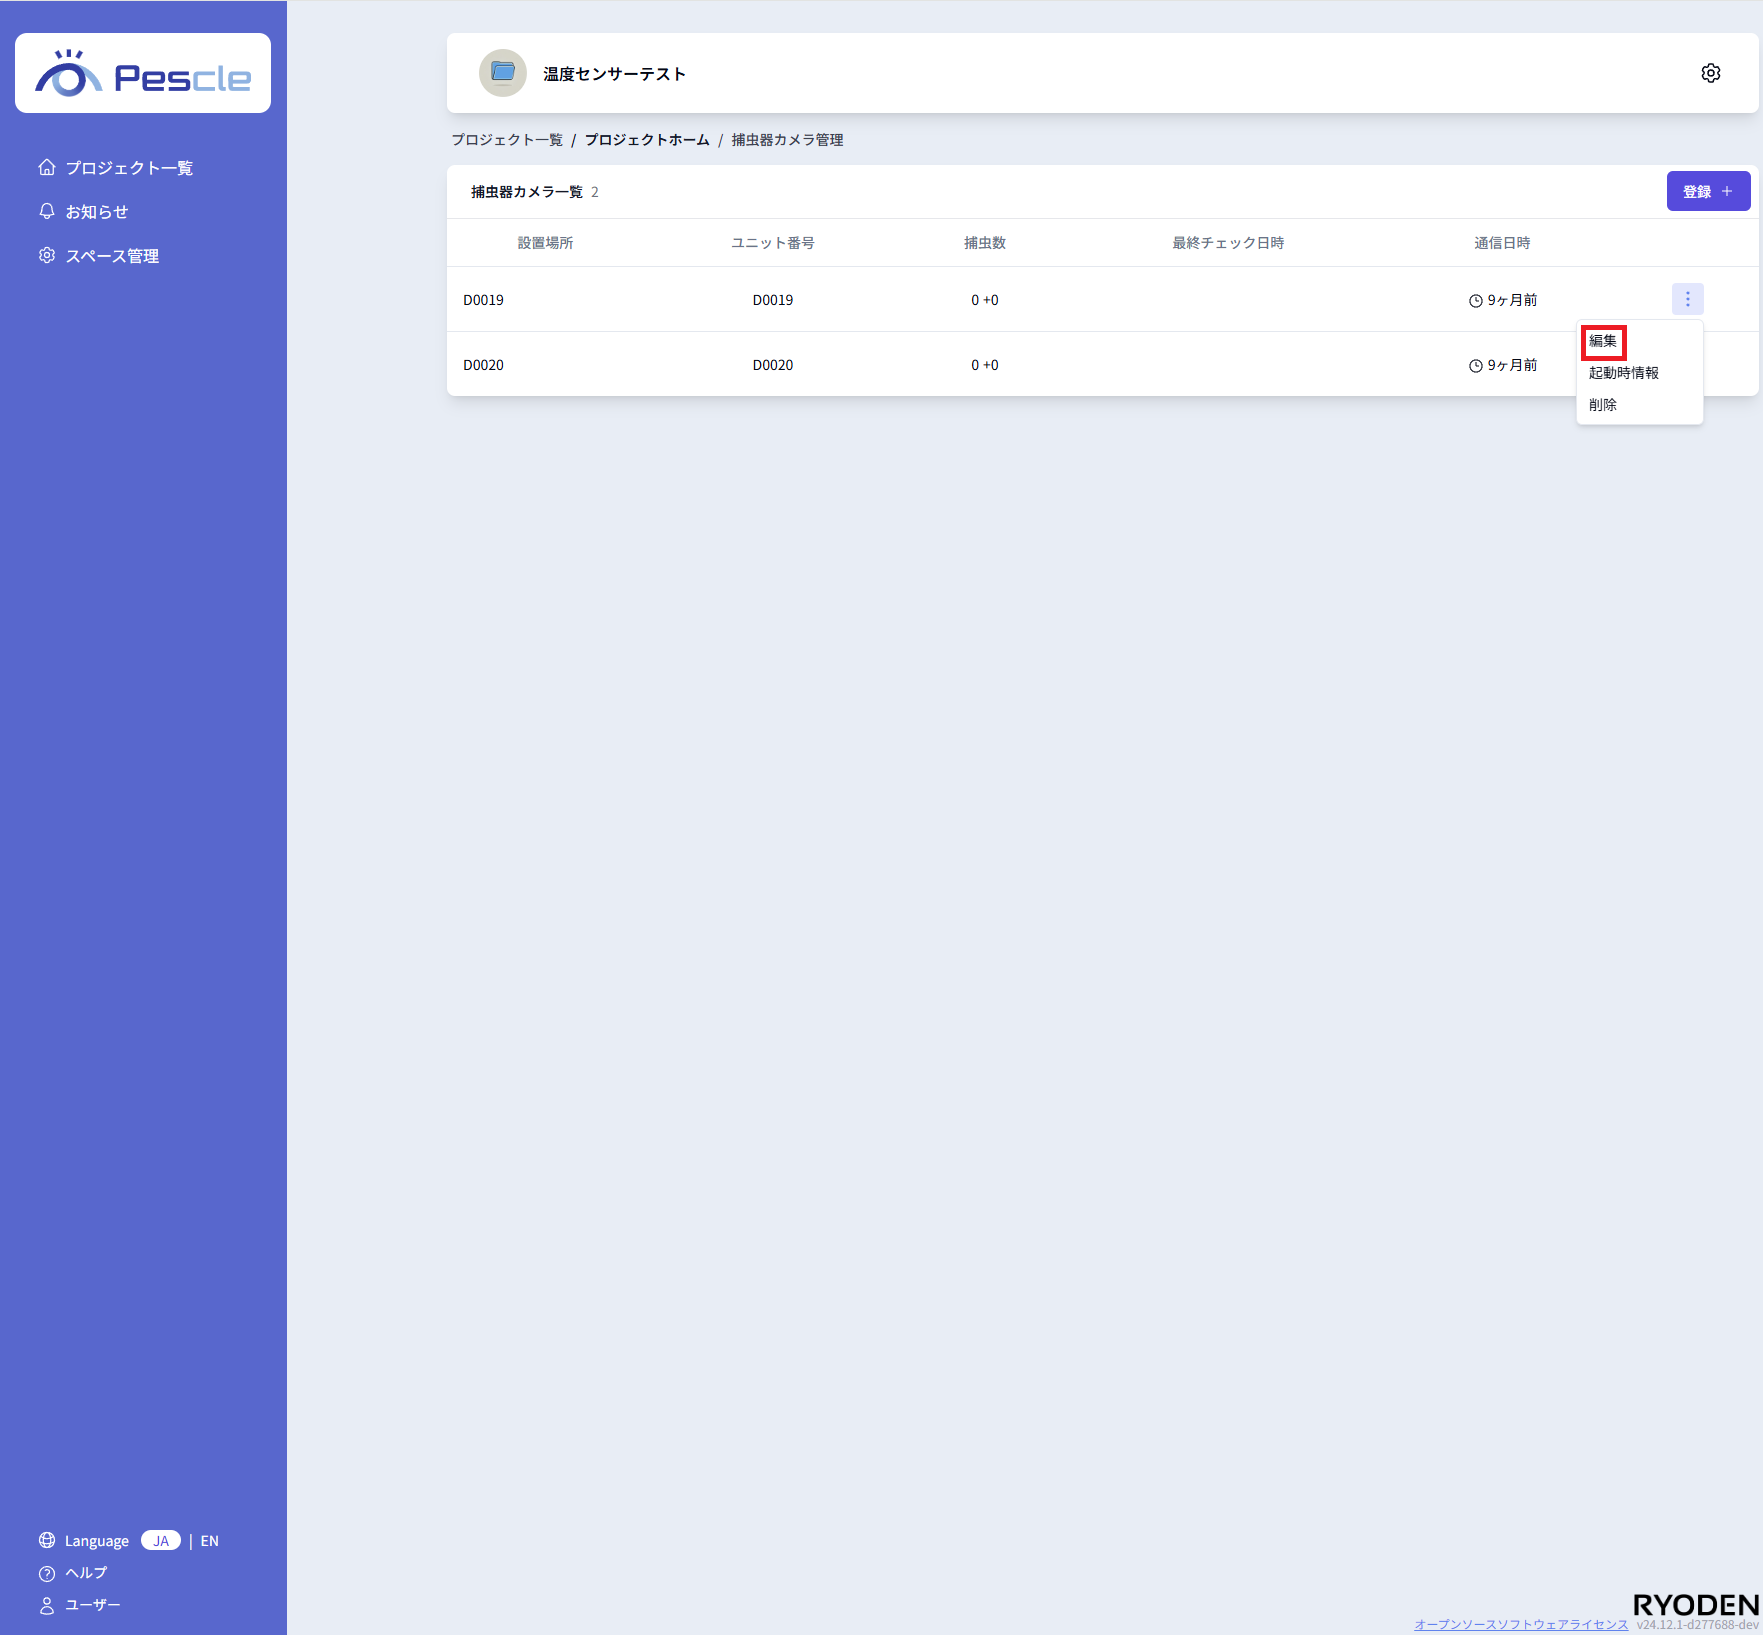This screenshot has height=1635, width=1763.
Task: Click the home icon beside プロジェクト一覧
Action: [47, 167]
